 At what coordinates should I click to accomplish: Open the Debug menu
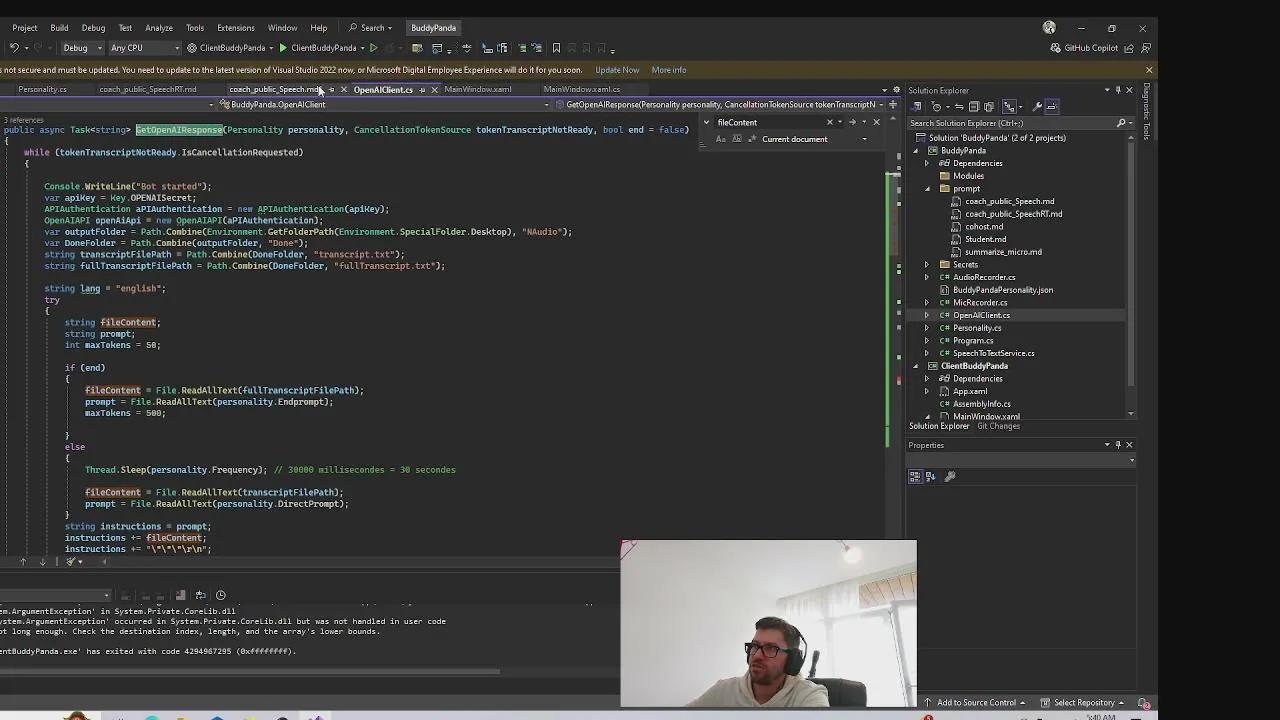(x=93, y=28)
